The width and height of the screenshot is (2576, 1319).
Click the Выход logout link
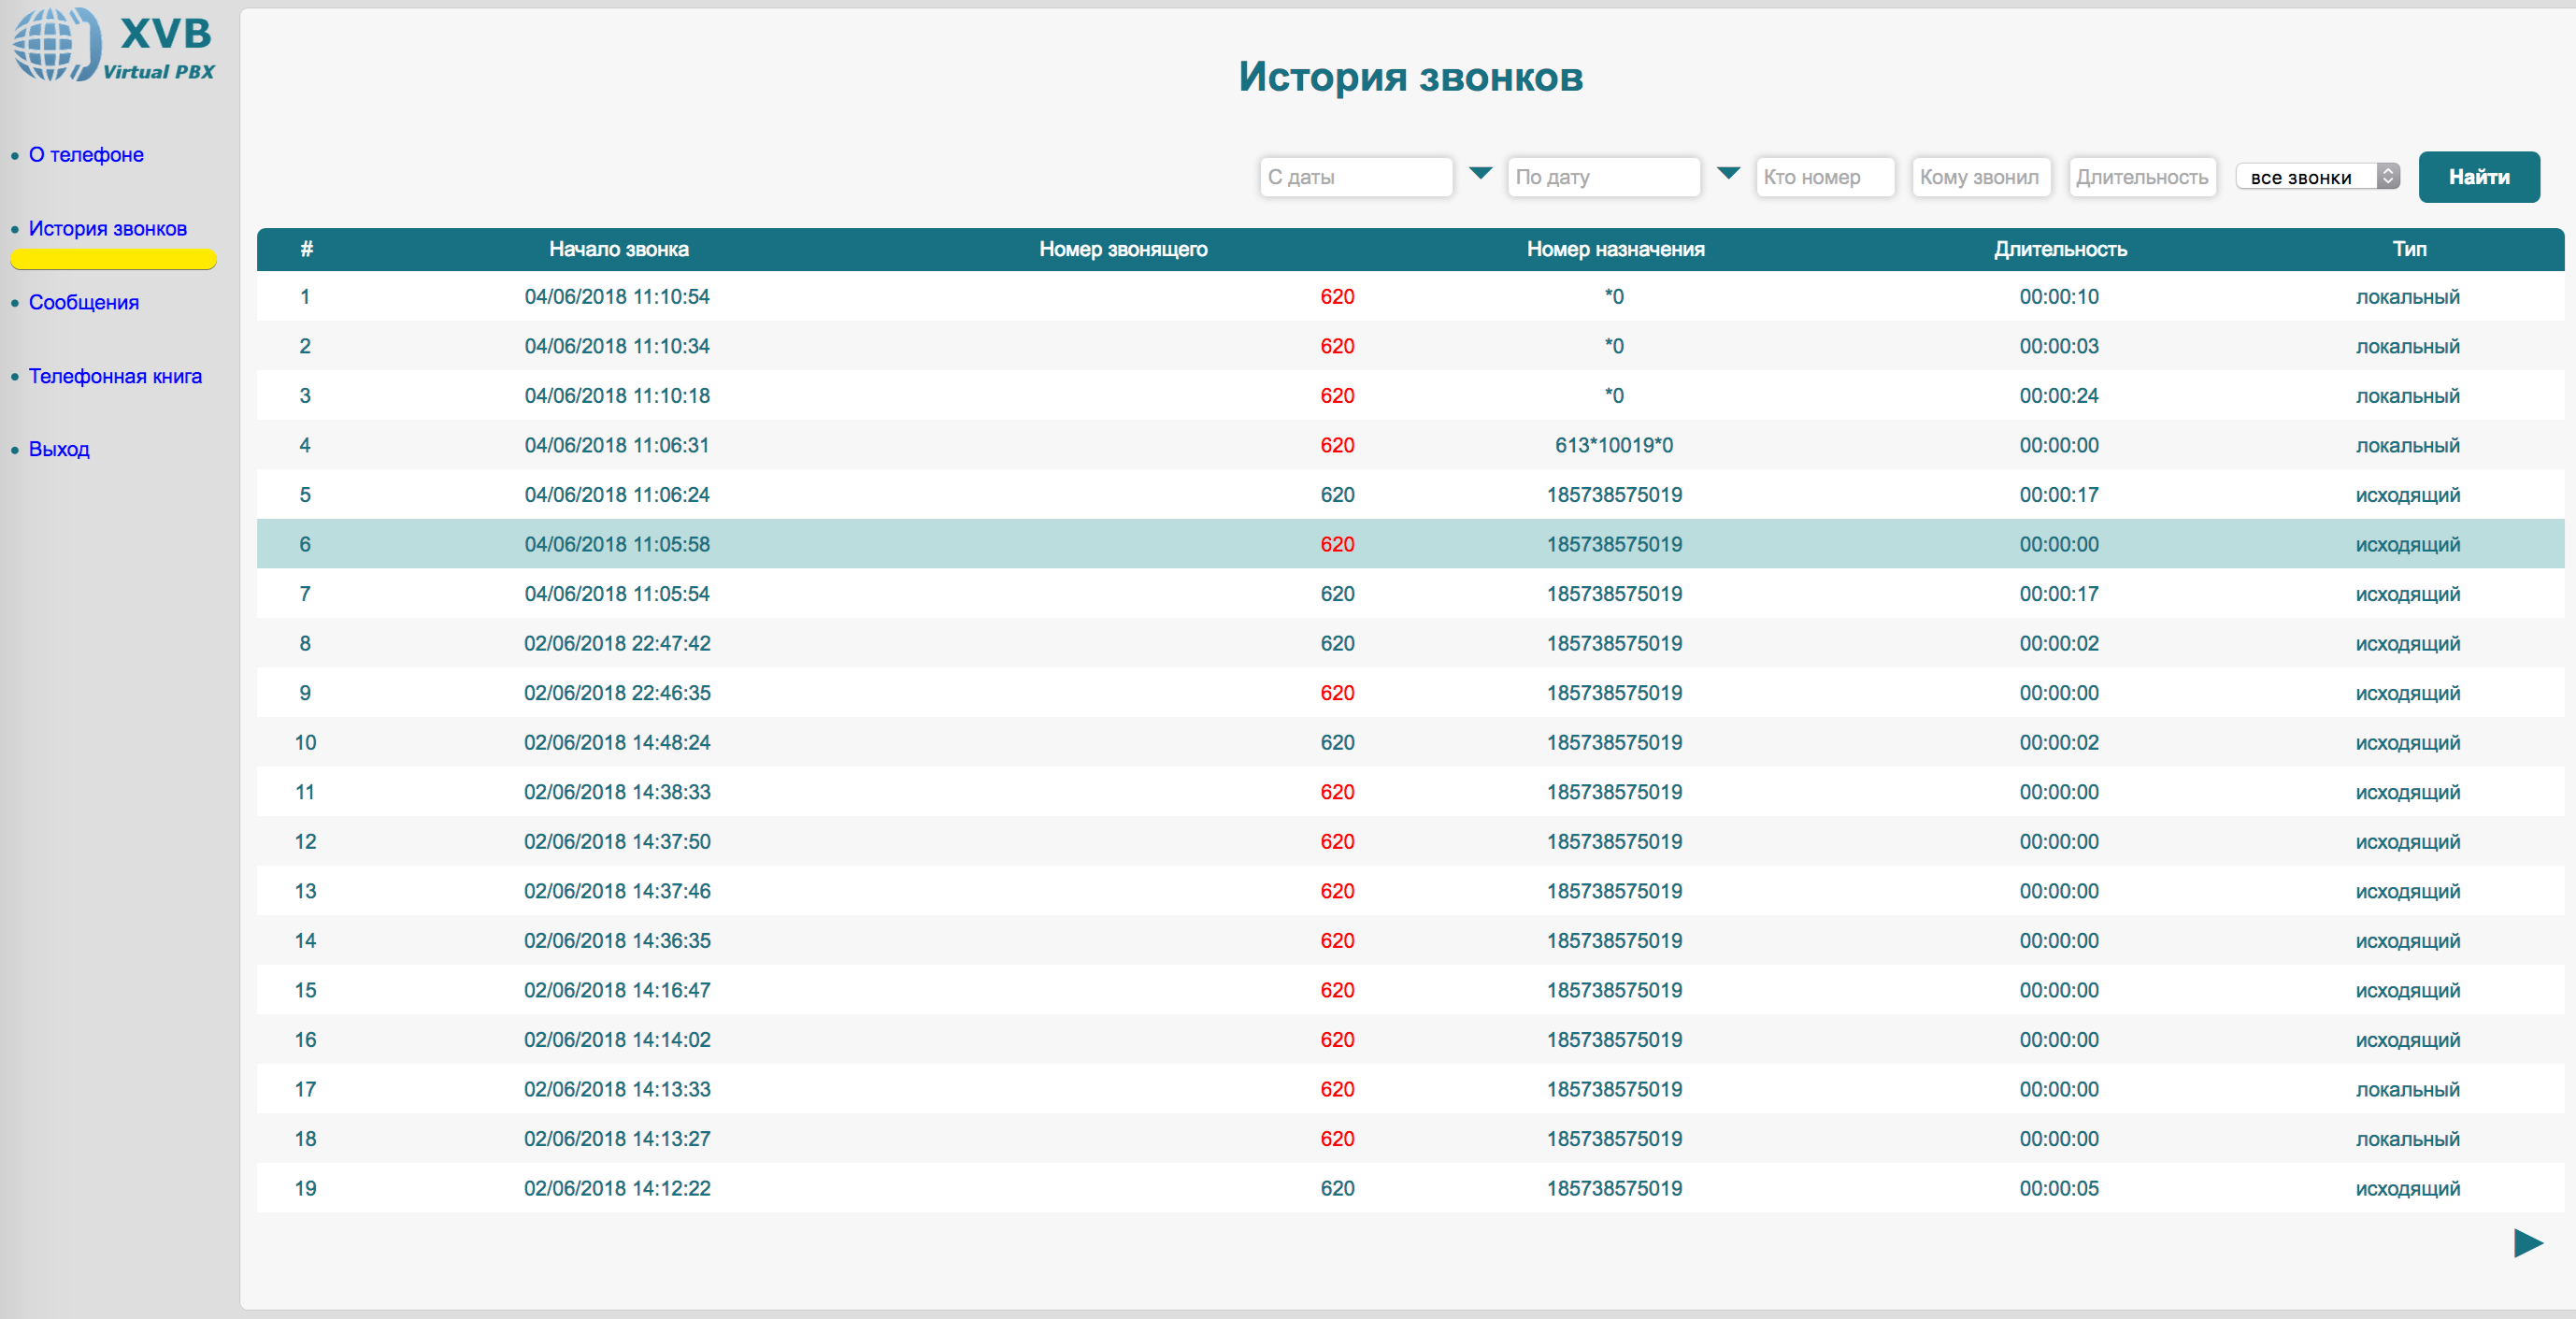59,449
